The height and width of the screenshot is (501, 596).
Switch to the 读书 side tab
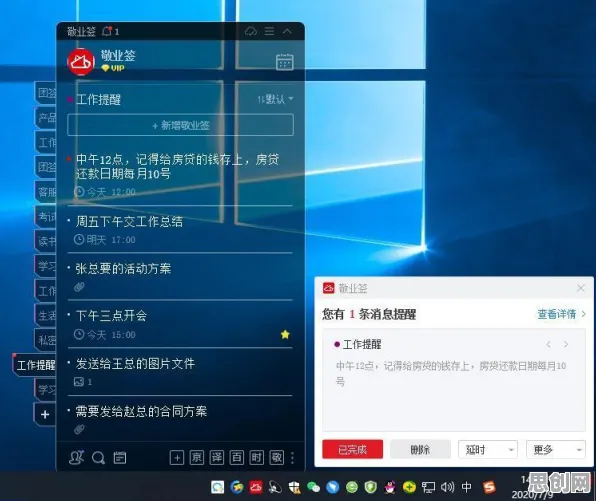46,241
